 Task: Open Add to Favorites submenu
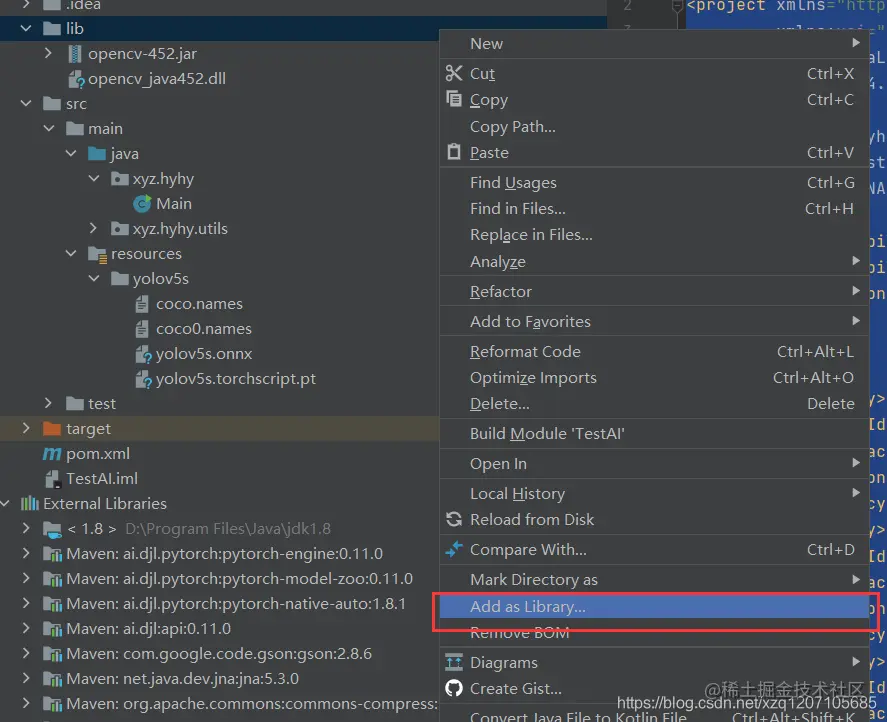coord(654,321)
